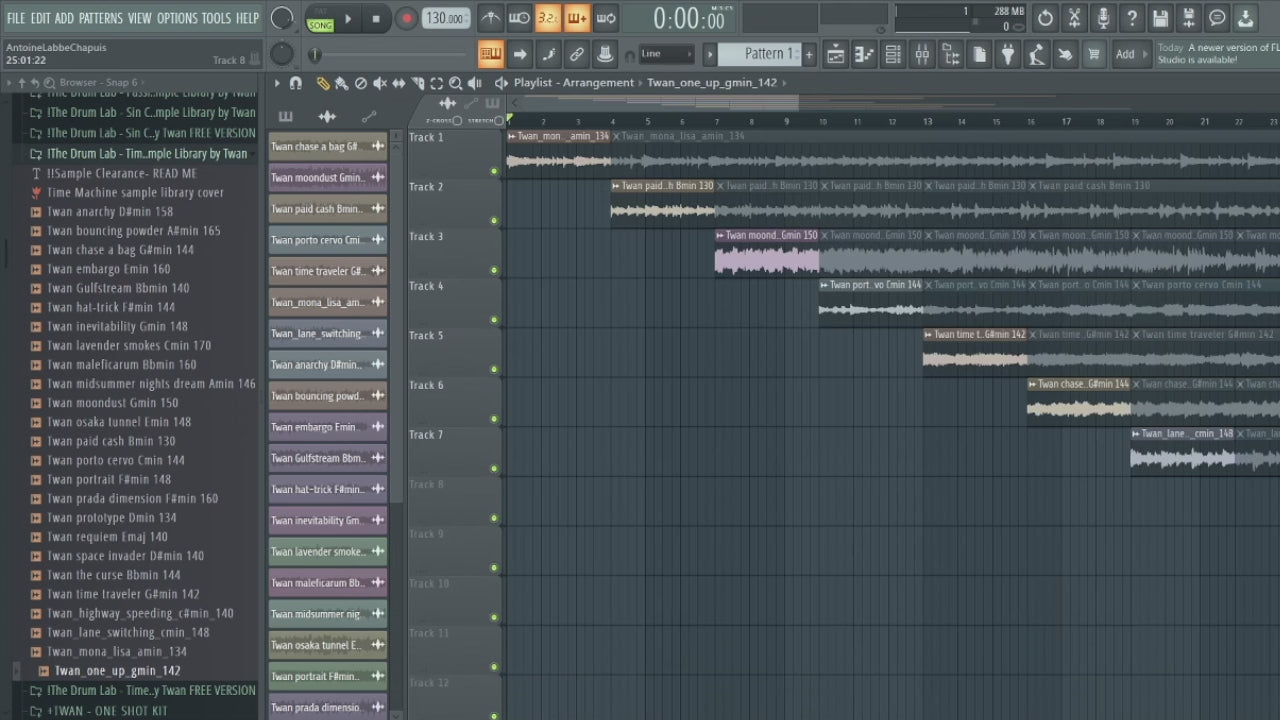Open the Line snap dropdown
Image resolution: width=1280 pixels, height=720 pixels.
point(667,54)
